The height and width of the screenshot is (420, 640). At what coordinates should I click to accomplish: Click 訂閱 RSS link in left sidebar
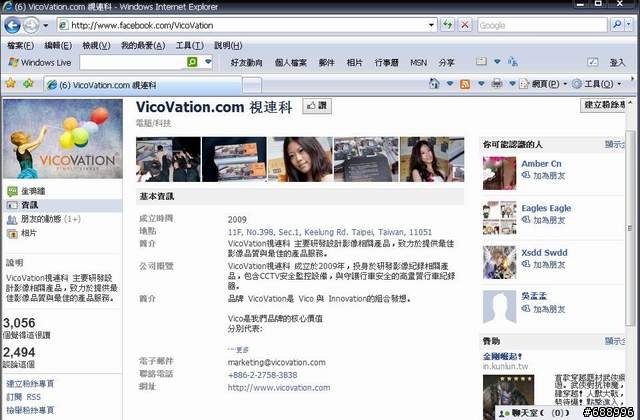(x=24, y=397)
